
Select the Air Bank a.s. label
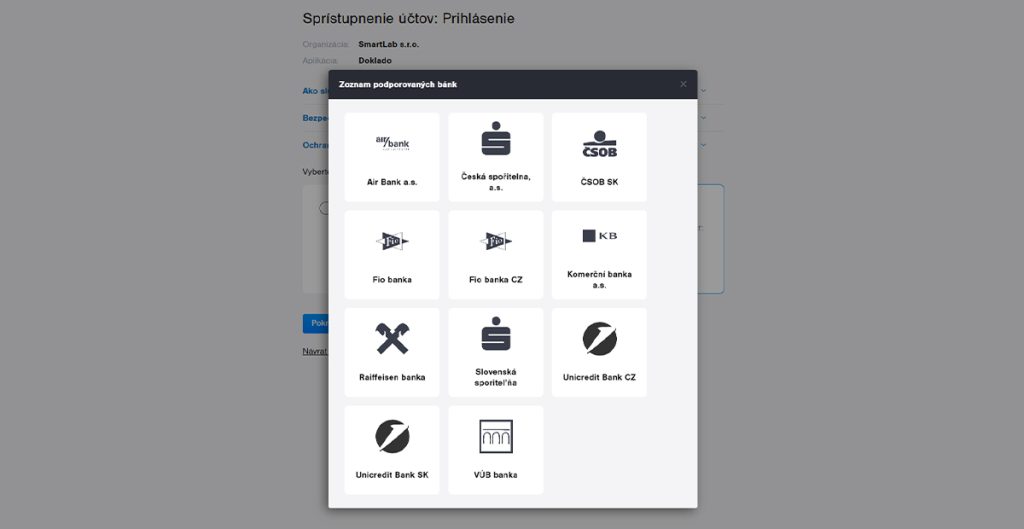(392, 182)
